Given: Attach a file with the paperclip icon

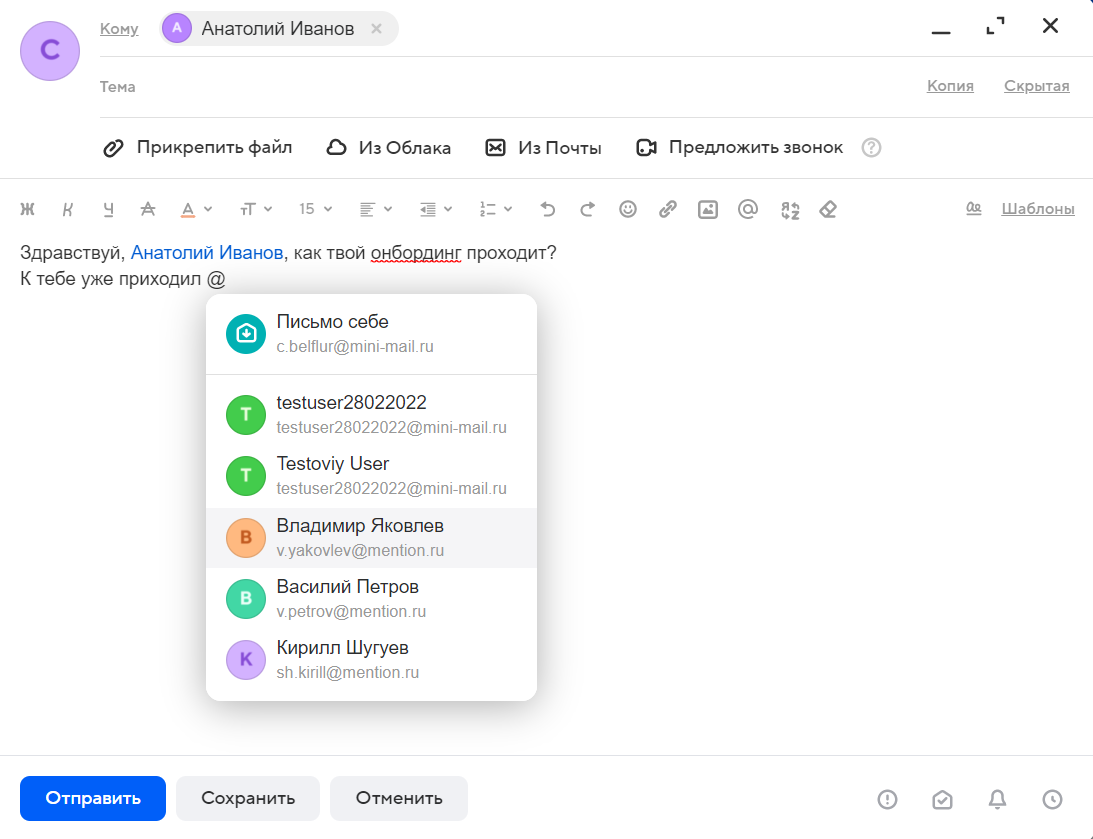Looking at the screenshot, I should pos(197,147).
